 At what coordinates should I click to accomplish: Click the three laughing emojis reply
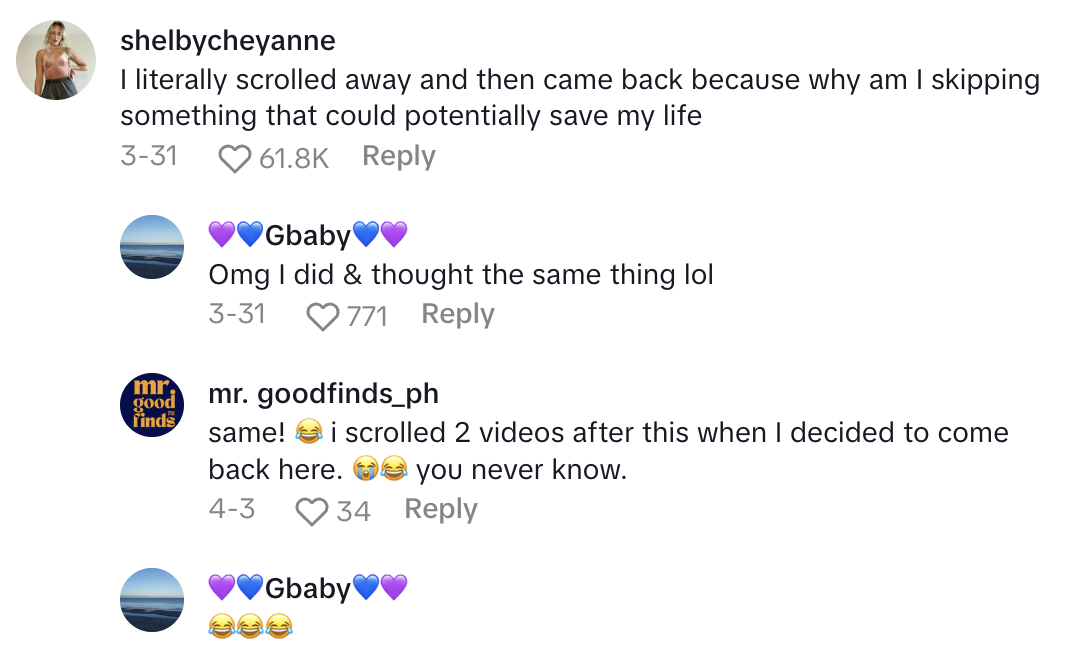point(250,626)
